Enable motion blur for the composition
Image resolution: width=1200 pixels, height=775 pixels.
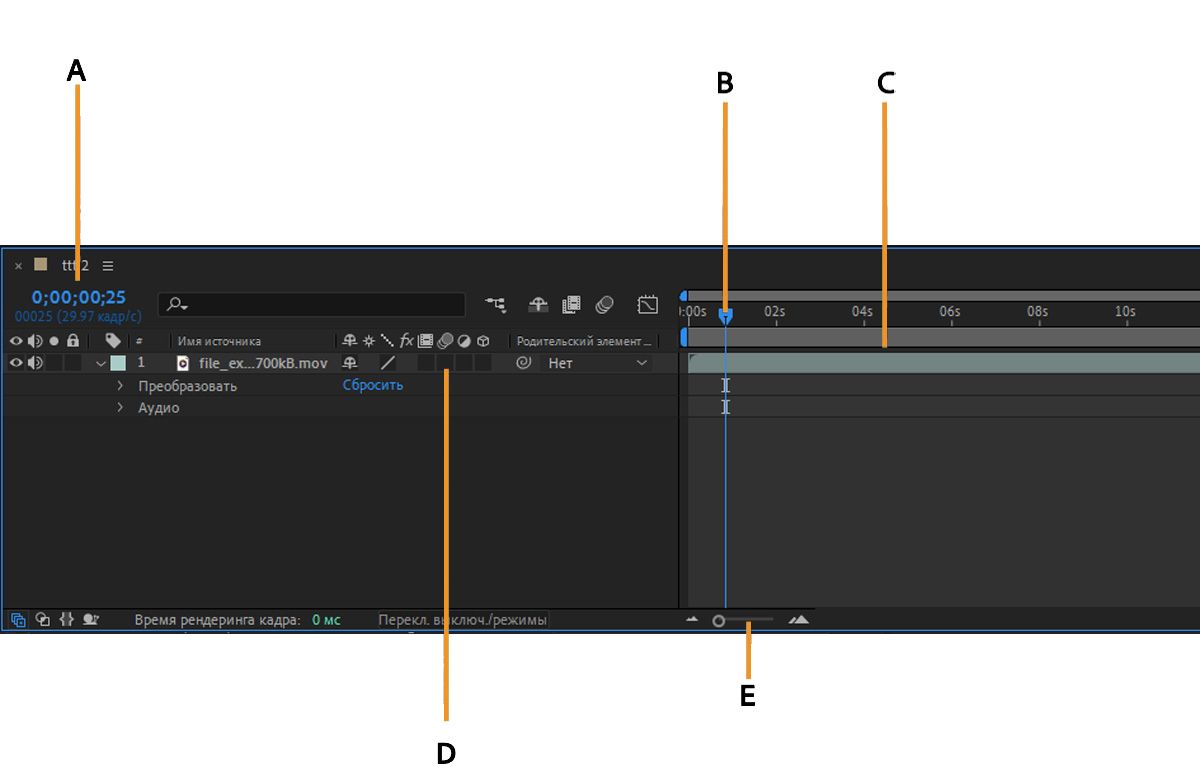tap(604, 304)
